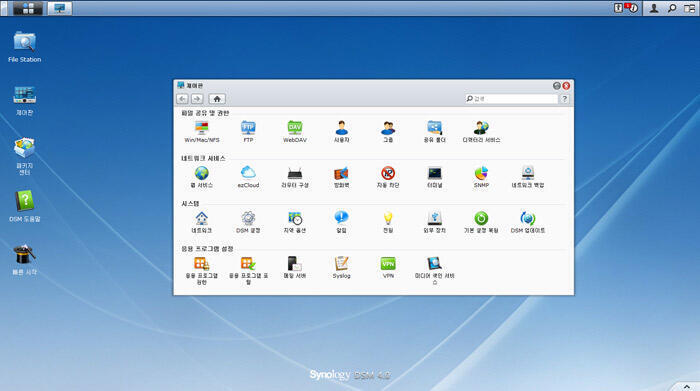This screenshot has width=700, height=391.
Task: Select the Control Panel taskbar button
Action: (x=60, y=8)
